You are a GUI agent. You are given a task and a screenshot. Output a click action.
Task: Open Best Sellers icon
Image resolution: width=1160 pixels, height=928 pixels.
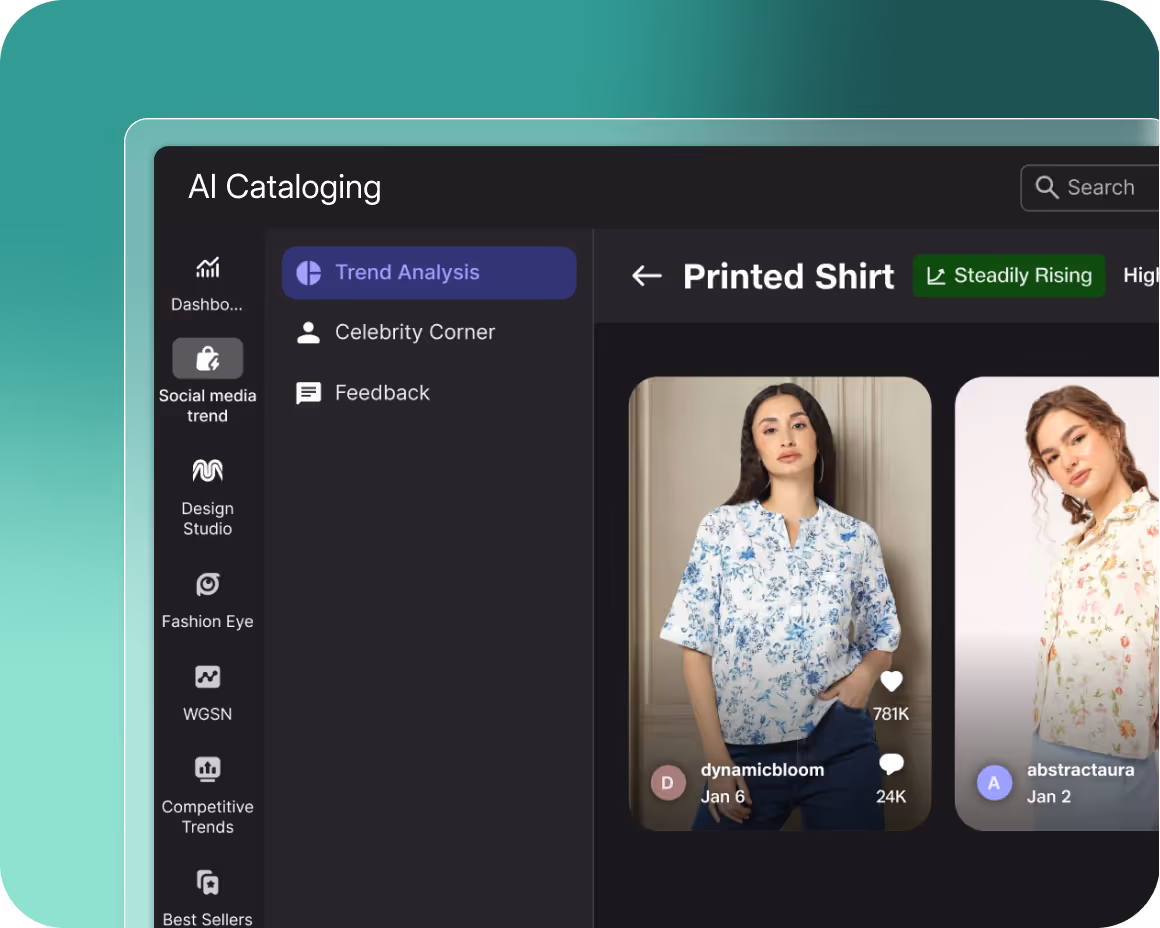tap(208, 882)
